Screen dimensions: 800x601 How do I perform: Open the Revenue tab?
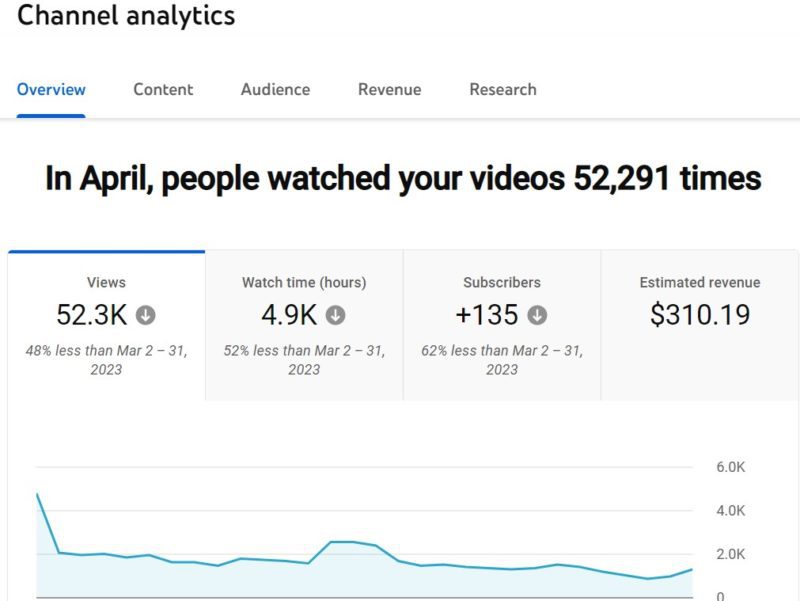click(x=390, y=90)
